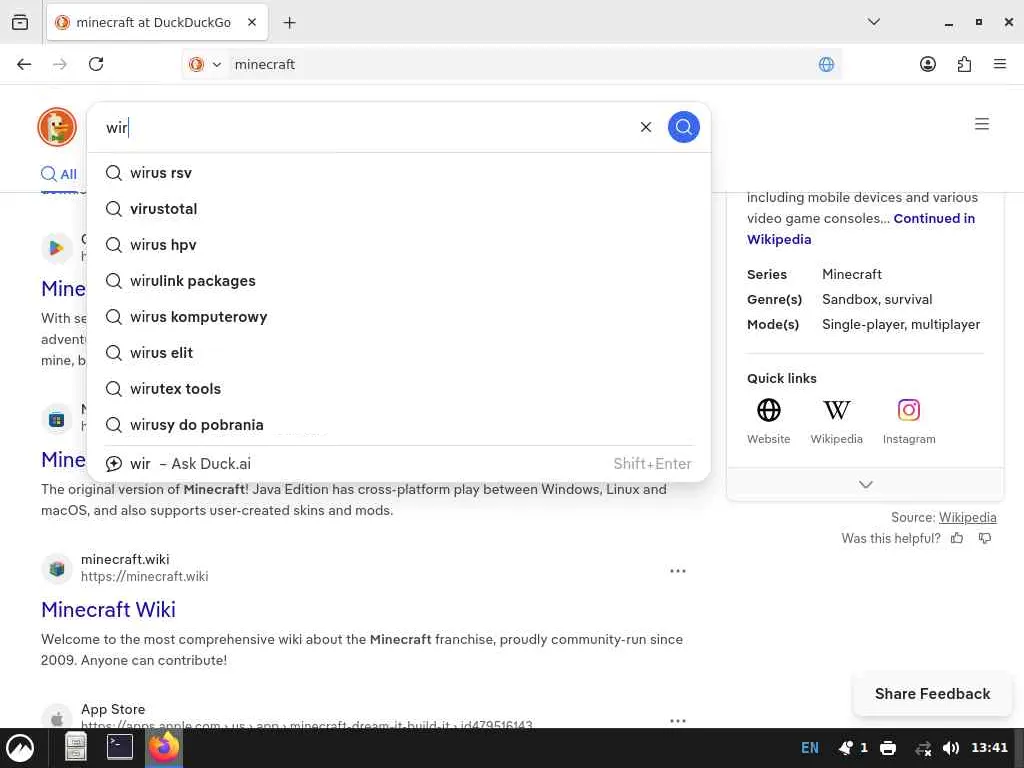Click the Share Feedback button
The height and width of the screenshot is (768, 1024).
click(x=932, y=694)
